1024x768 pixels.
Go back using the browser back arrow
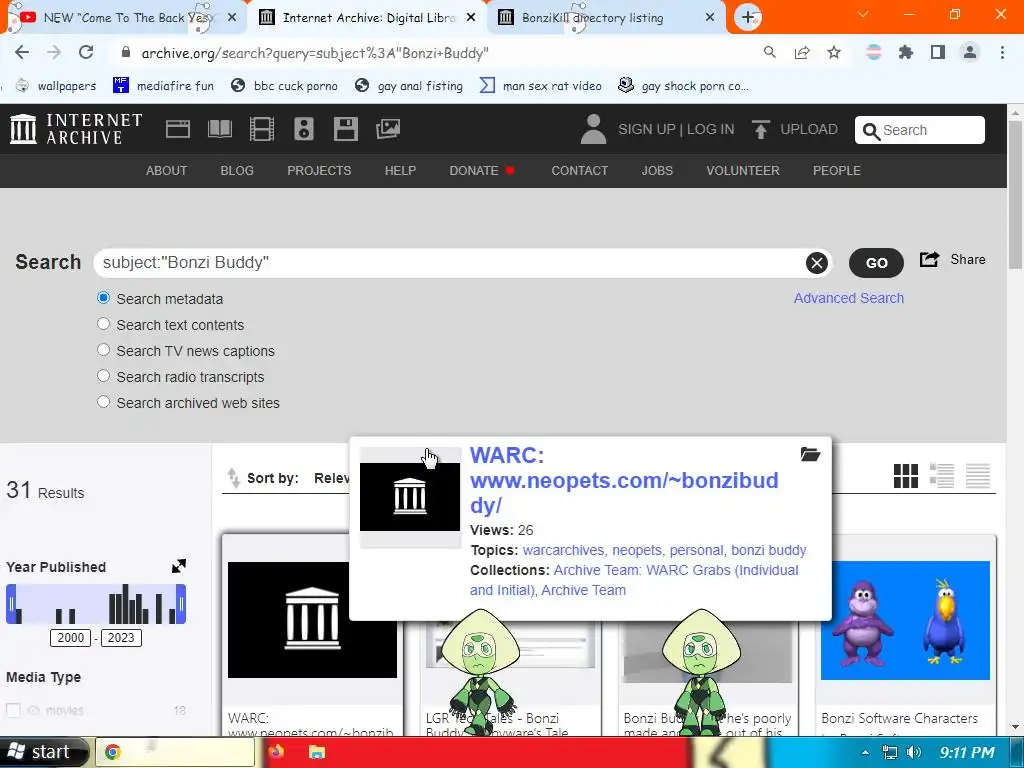(22, 52)
